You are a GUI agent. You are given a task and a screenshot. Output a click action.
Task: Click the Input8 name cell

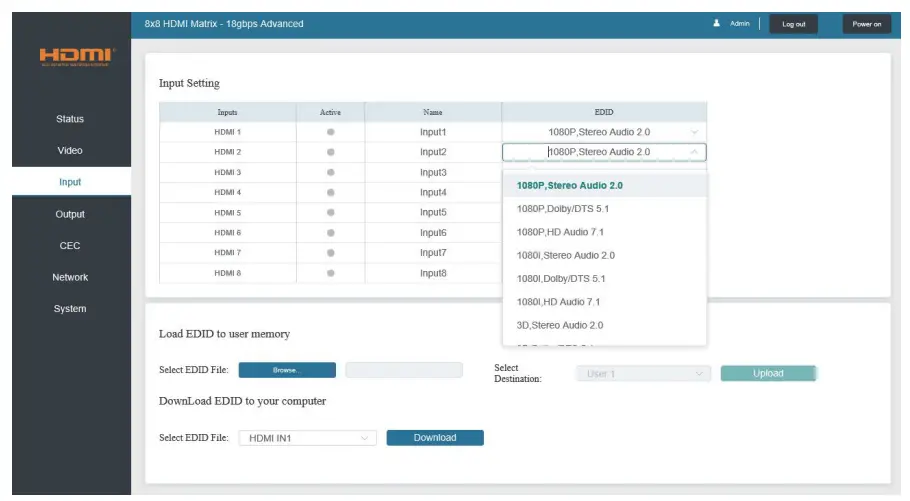click(433, 273)
